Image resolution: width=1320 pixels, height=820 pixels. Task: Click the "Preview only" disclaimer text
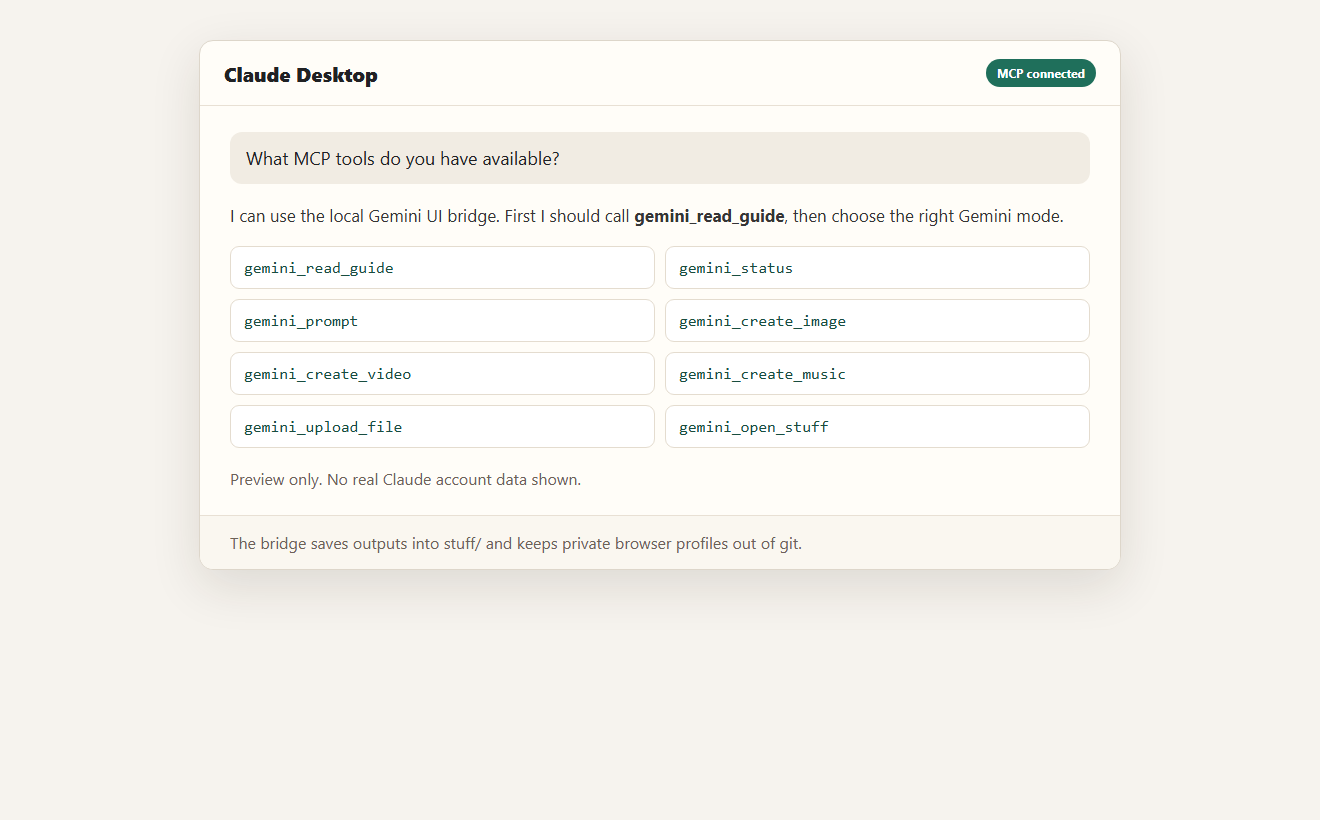tap(405, 480)
